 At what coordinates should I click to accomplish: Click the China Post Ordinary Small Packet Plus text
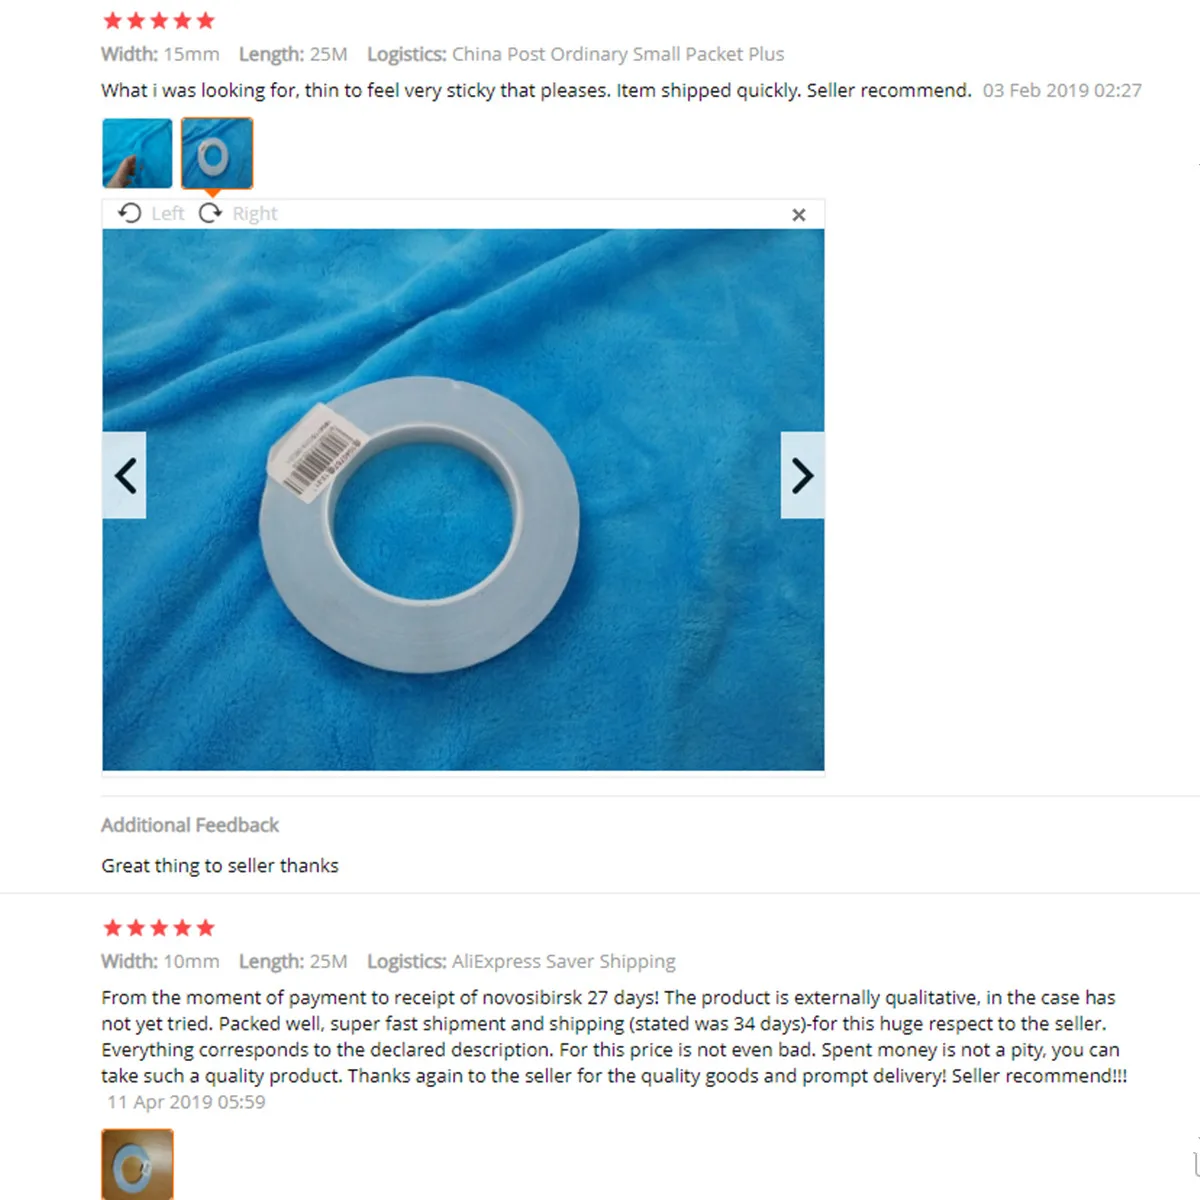pyautogui.click(x=618, y=54)
